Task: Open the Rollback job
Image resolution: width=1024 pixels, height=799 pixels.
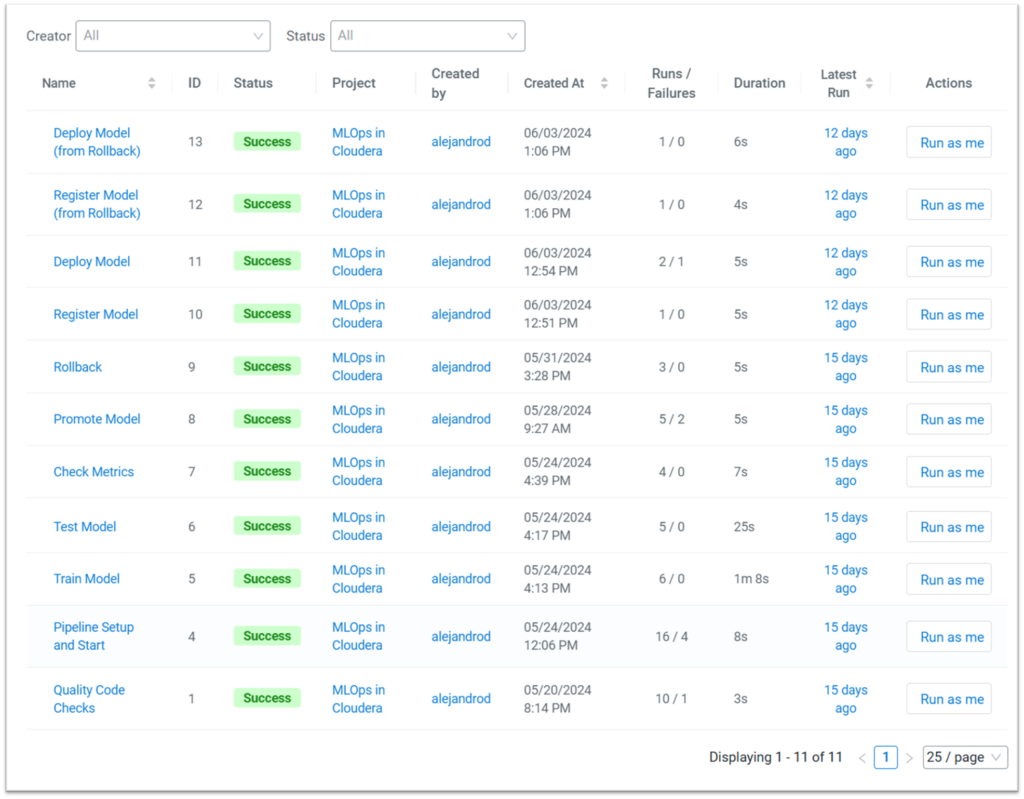Action: click(x=78, y=367)
